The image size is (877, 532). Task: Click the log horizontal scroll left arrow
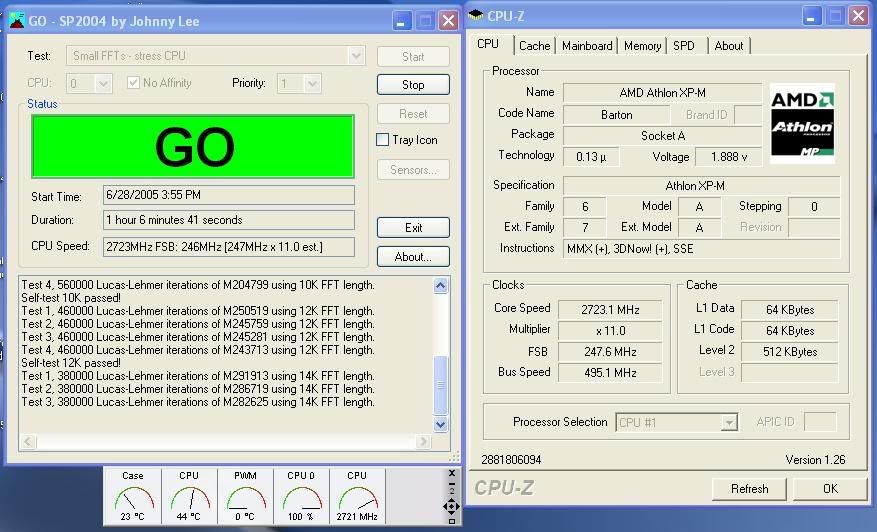click(29, 442)
